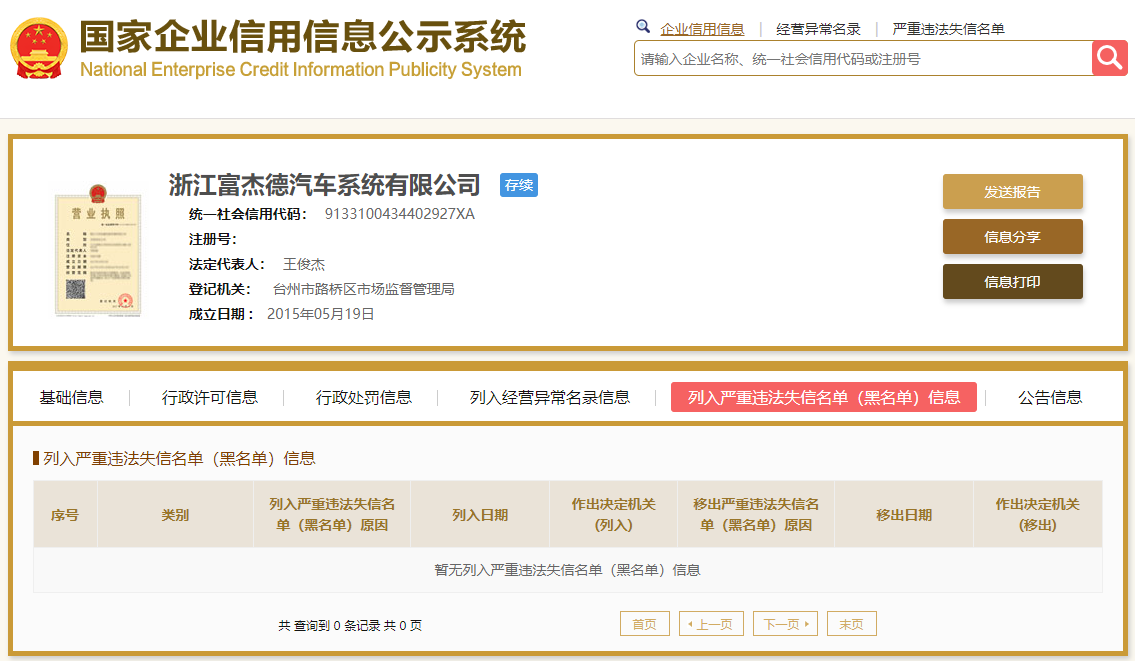Focus the enterprise name search field
1135x661 pixels.
point(863,58)
